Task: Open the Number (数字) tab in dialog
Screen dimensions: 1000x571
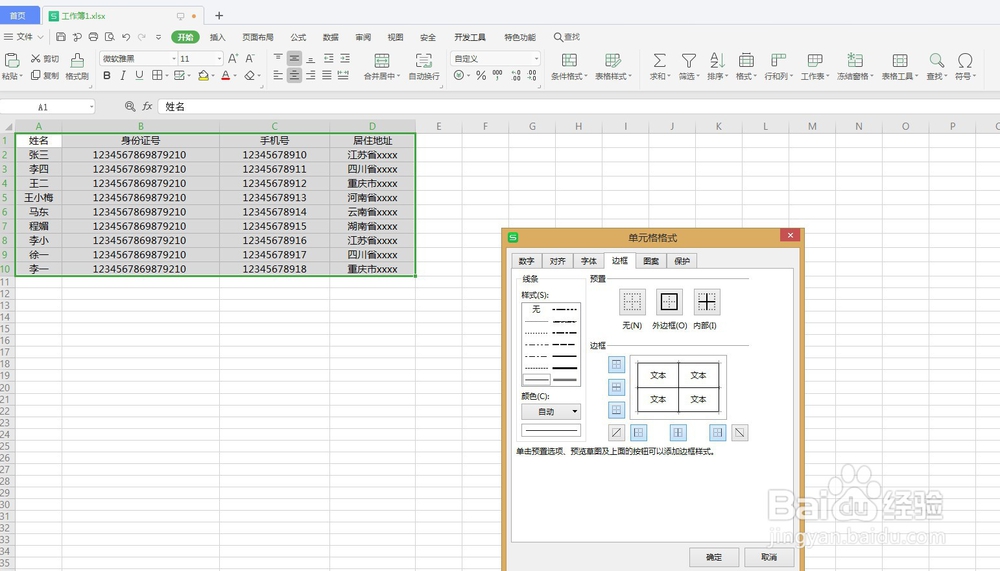Action: (x=526, y=261)
